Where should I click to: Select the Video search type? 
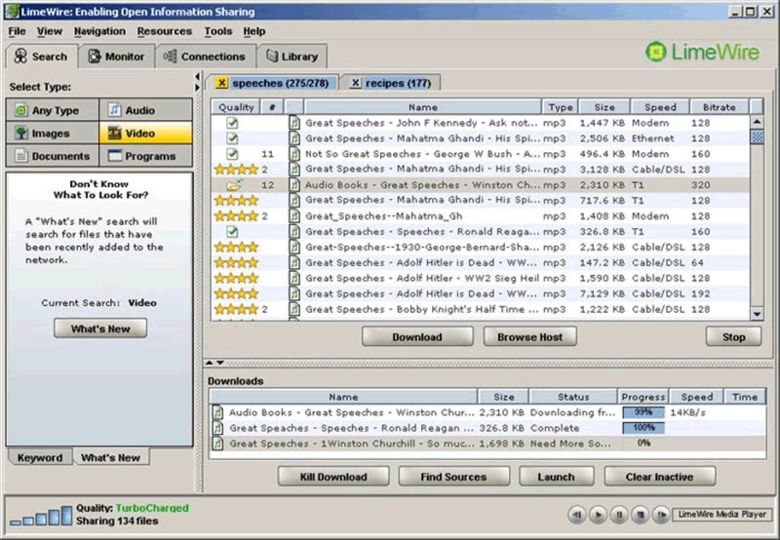click(146, 133)
